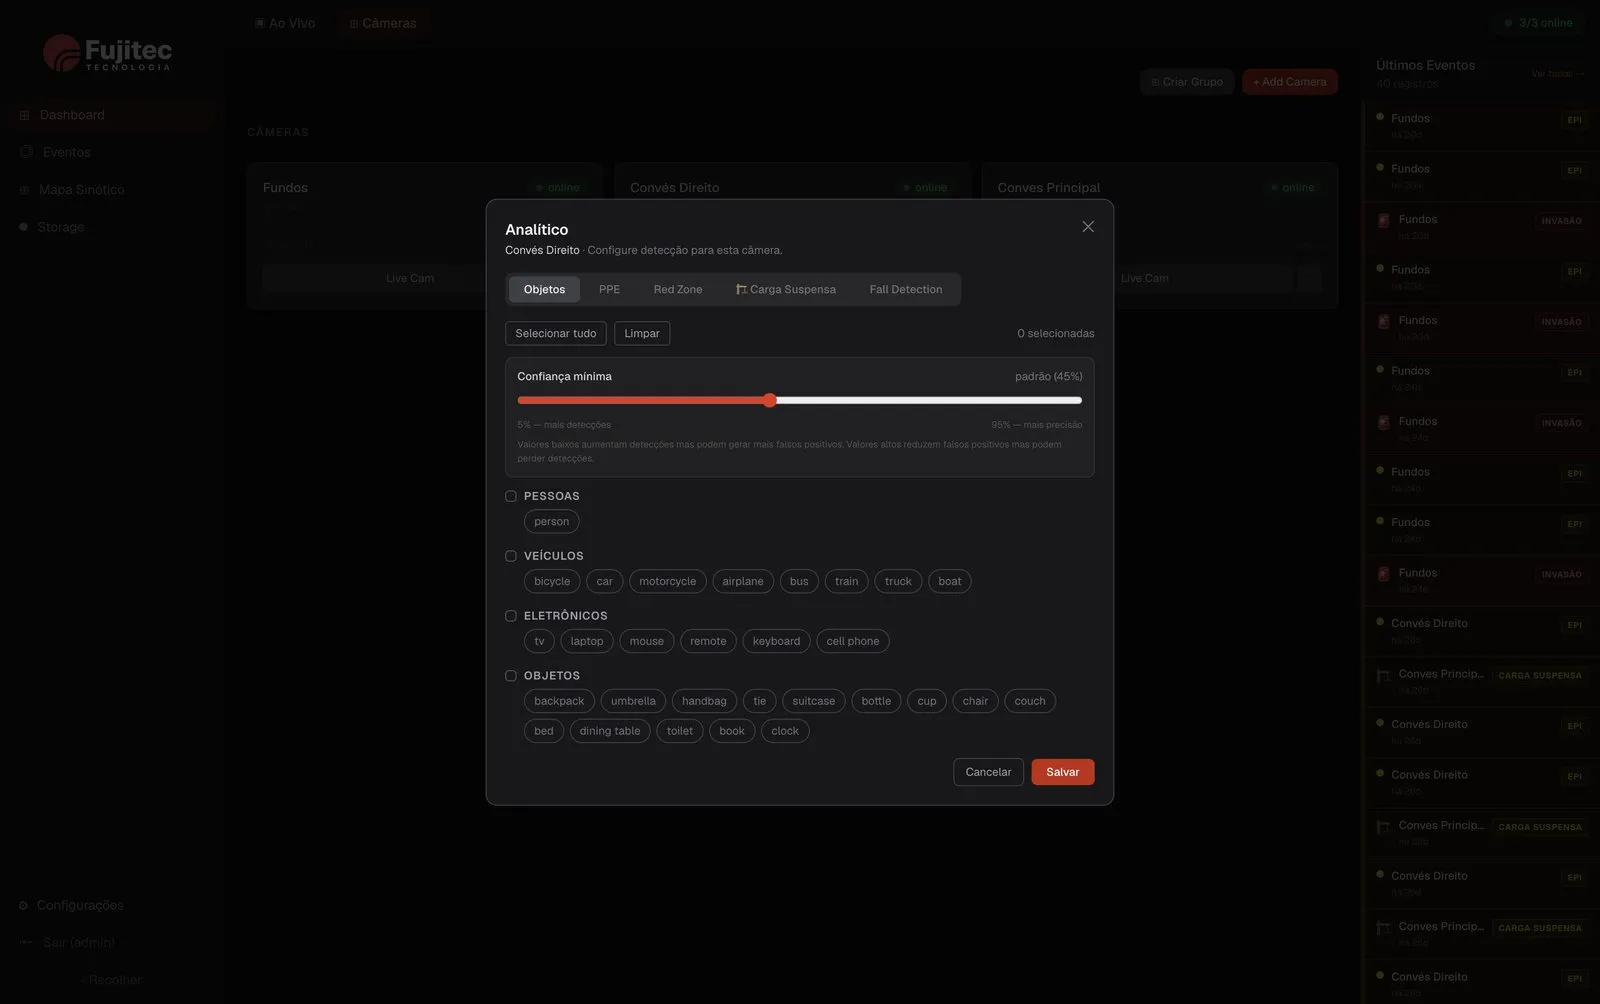Click the Confiança mínima slider handle
1600x1004 pixels.
point(769,400)
